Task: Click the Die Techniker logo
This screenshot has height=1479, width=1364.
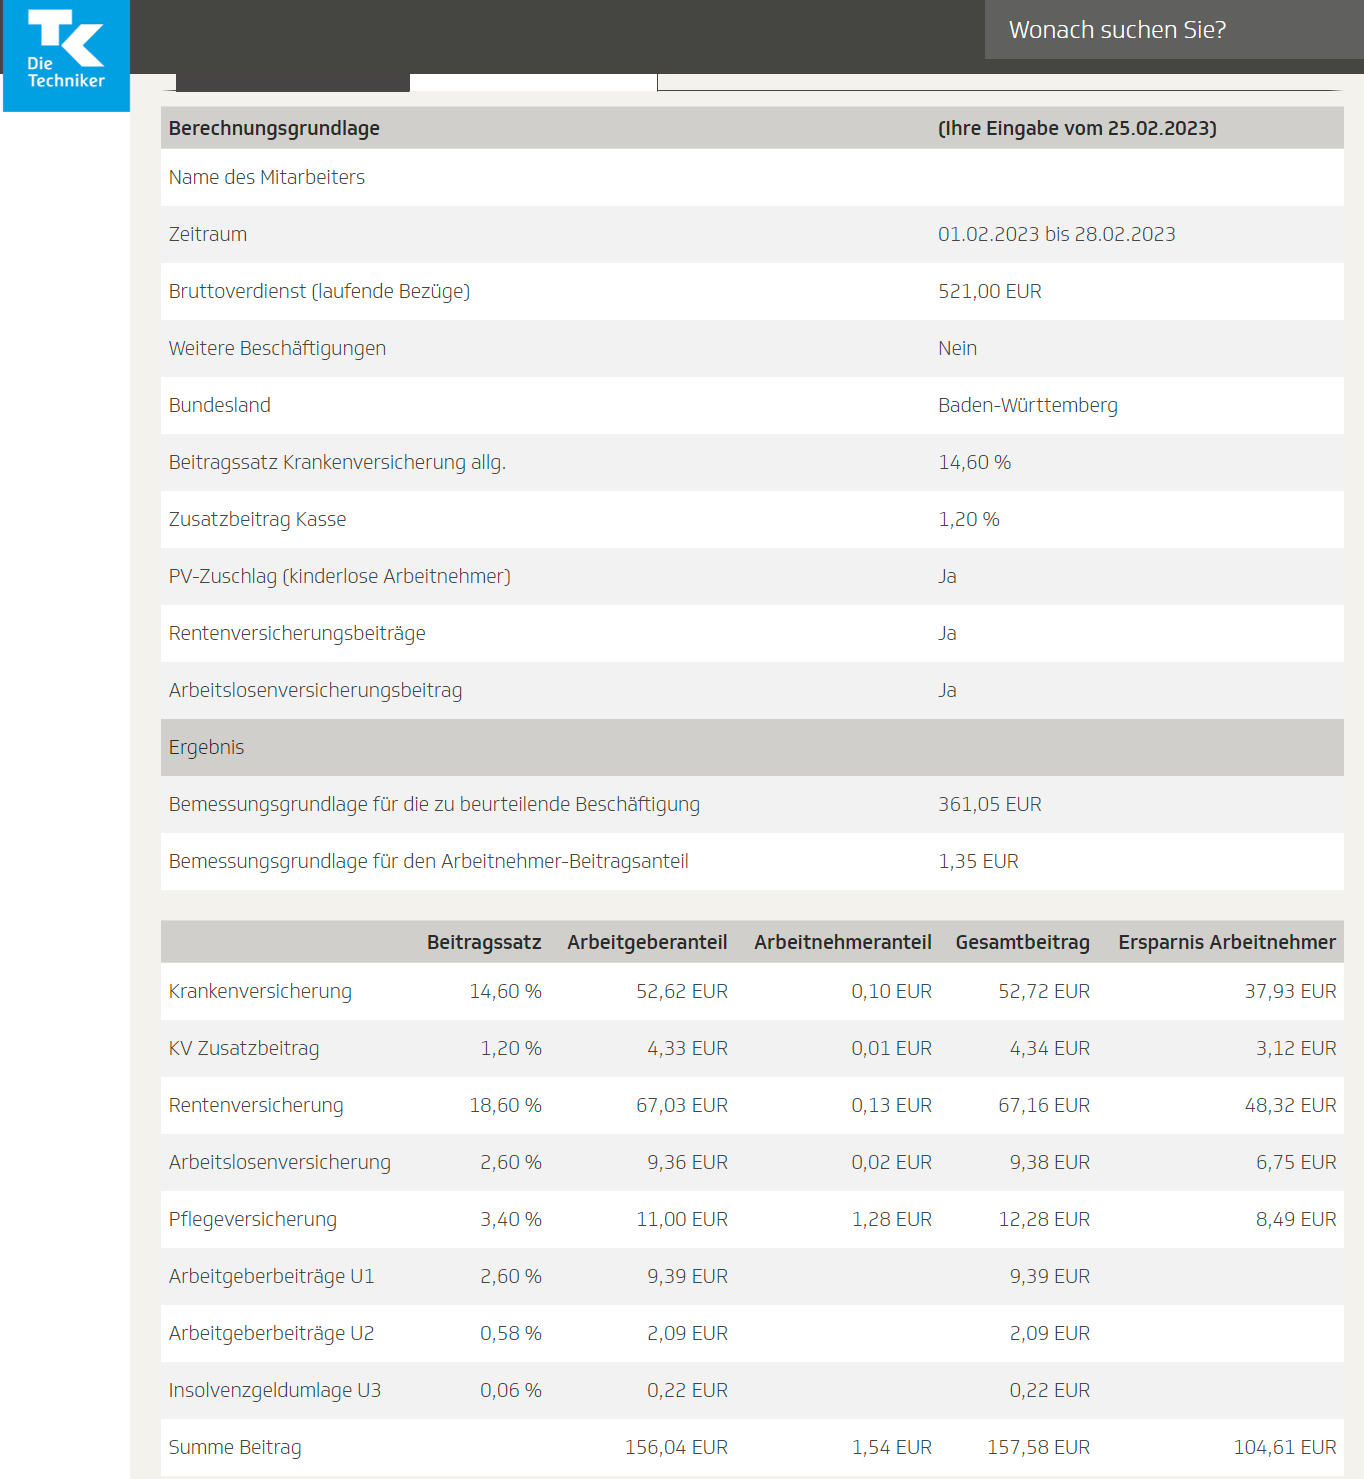Action: (66, 55)
